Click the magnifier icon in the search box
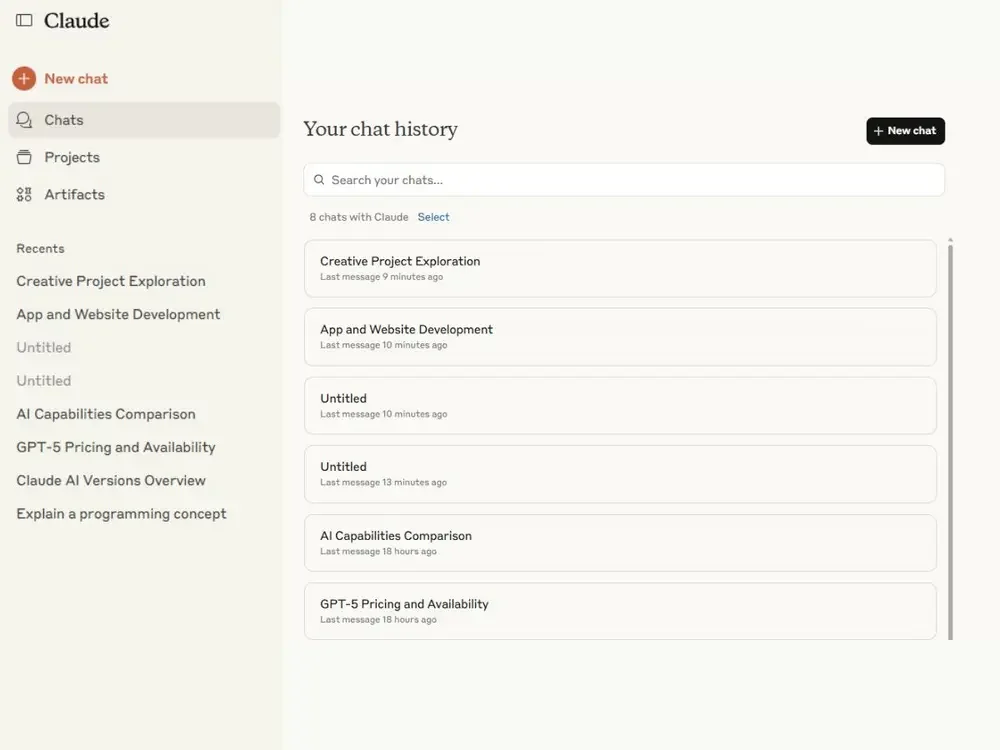This screenshot has width=1000, height=750. (319, 180)
